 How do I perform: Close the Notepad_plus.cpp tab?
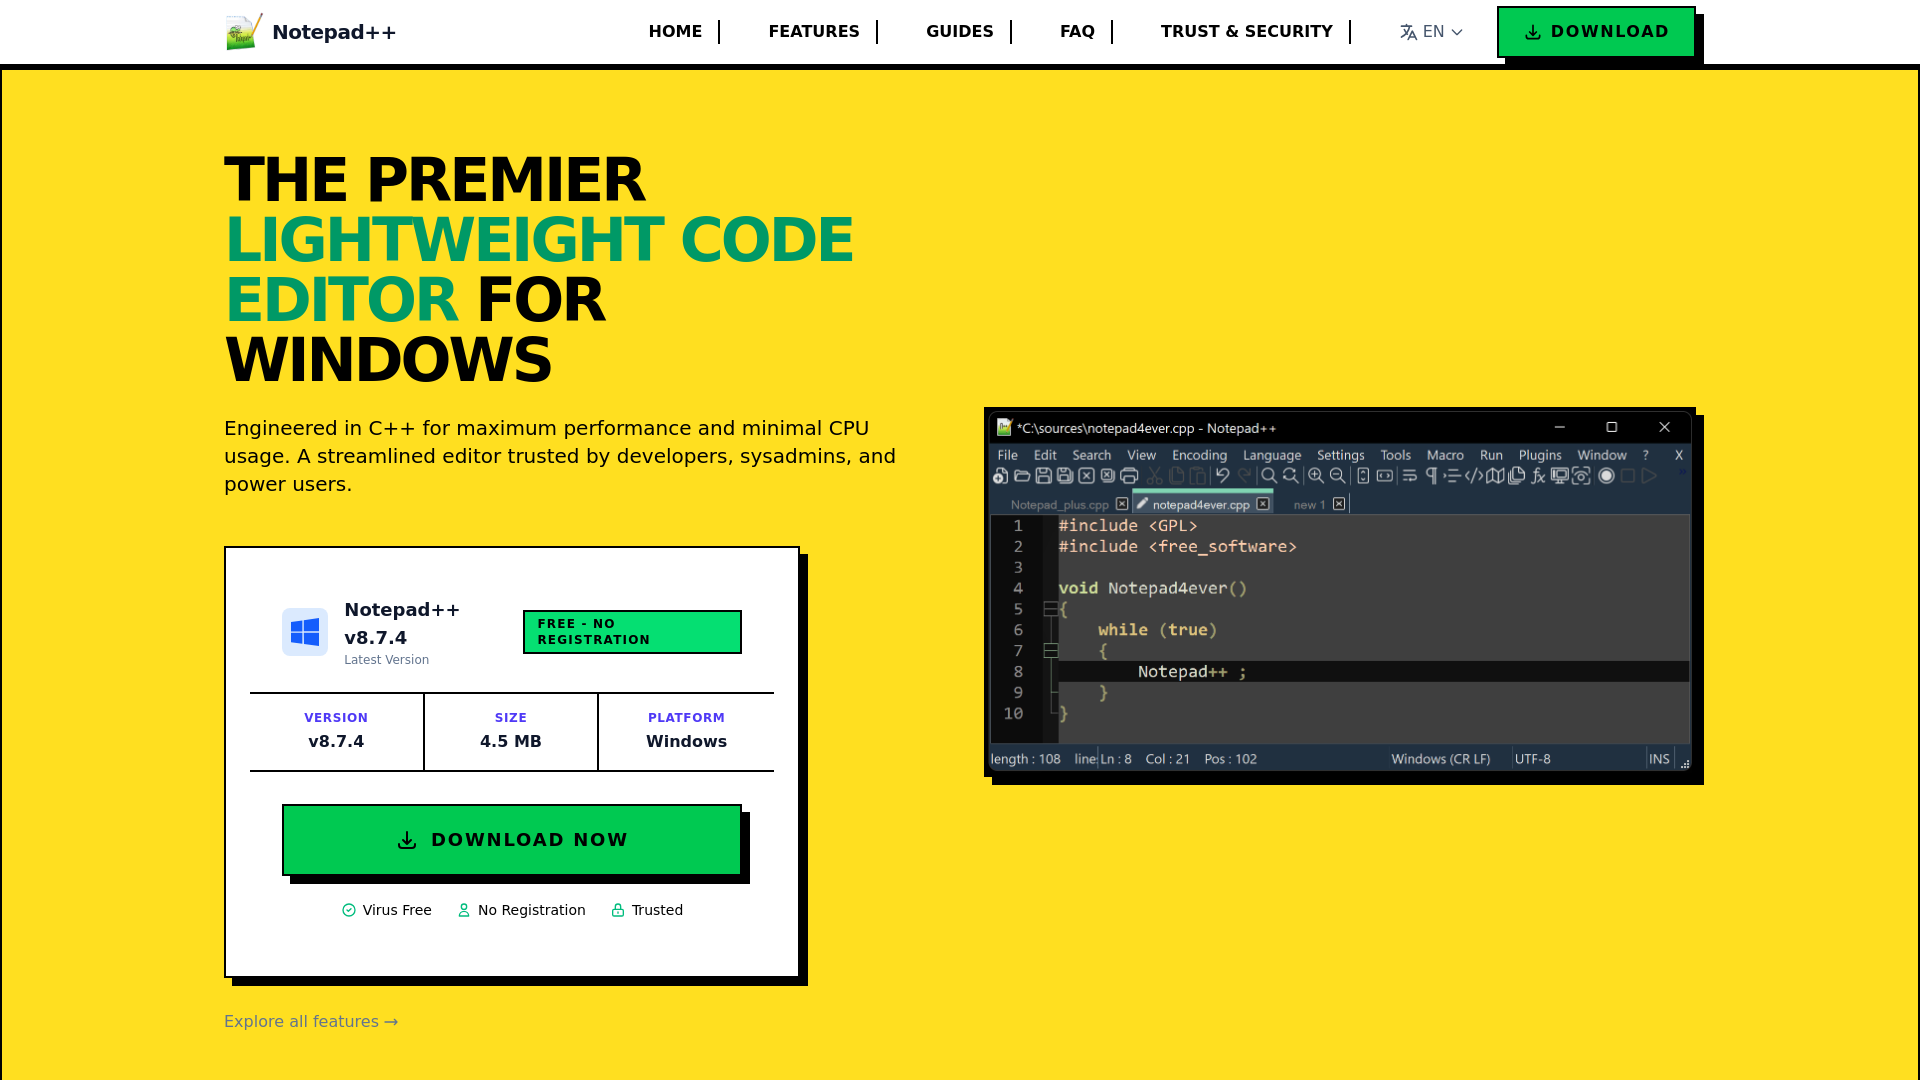[x=1122, y=504]
